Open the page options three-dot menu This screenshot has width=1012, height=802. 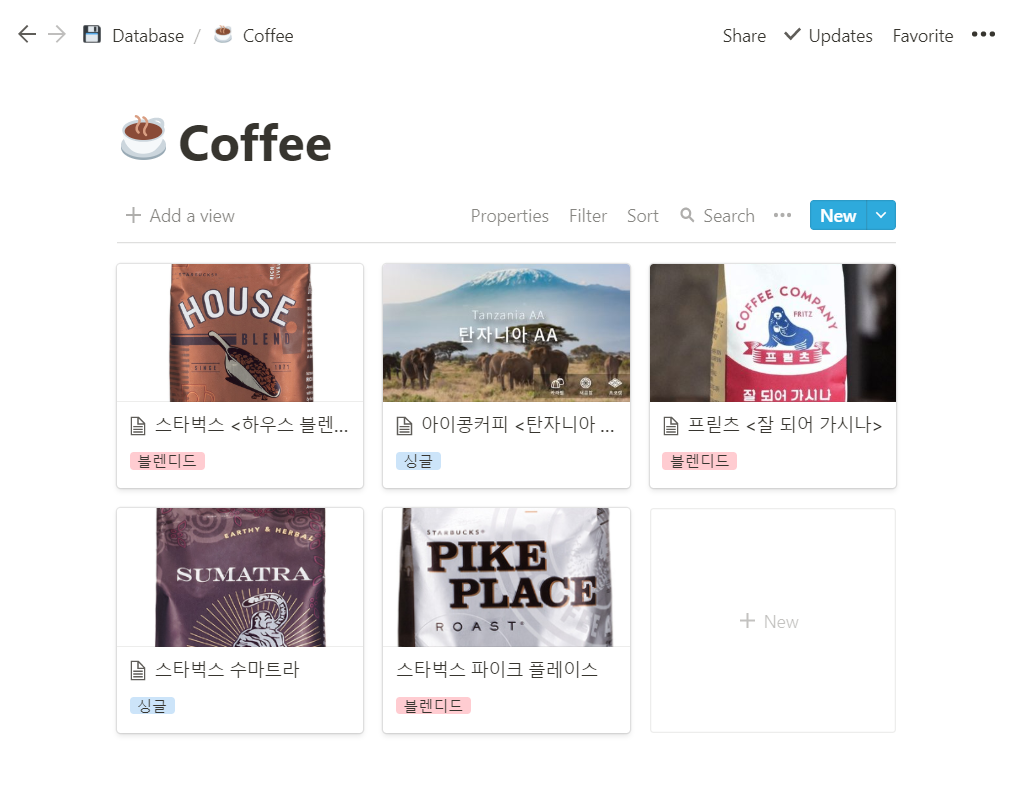[x=983, y=34]
